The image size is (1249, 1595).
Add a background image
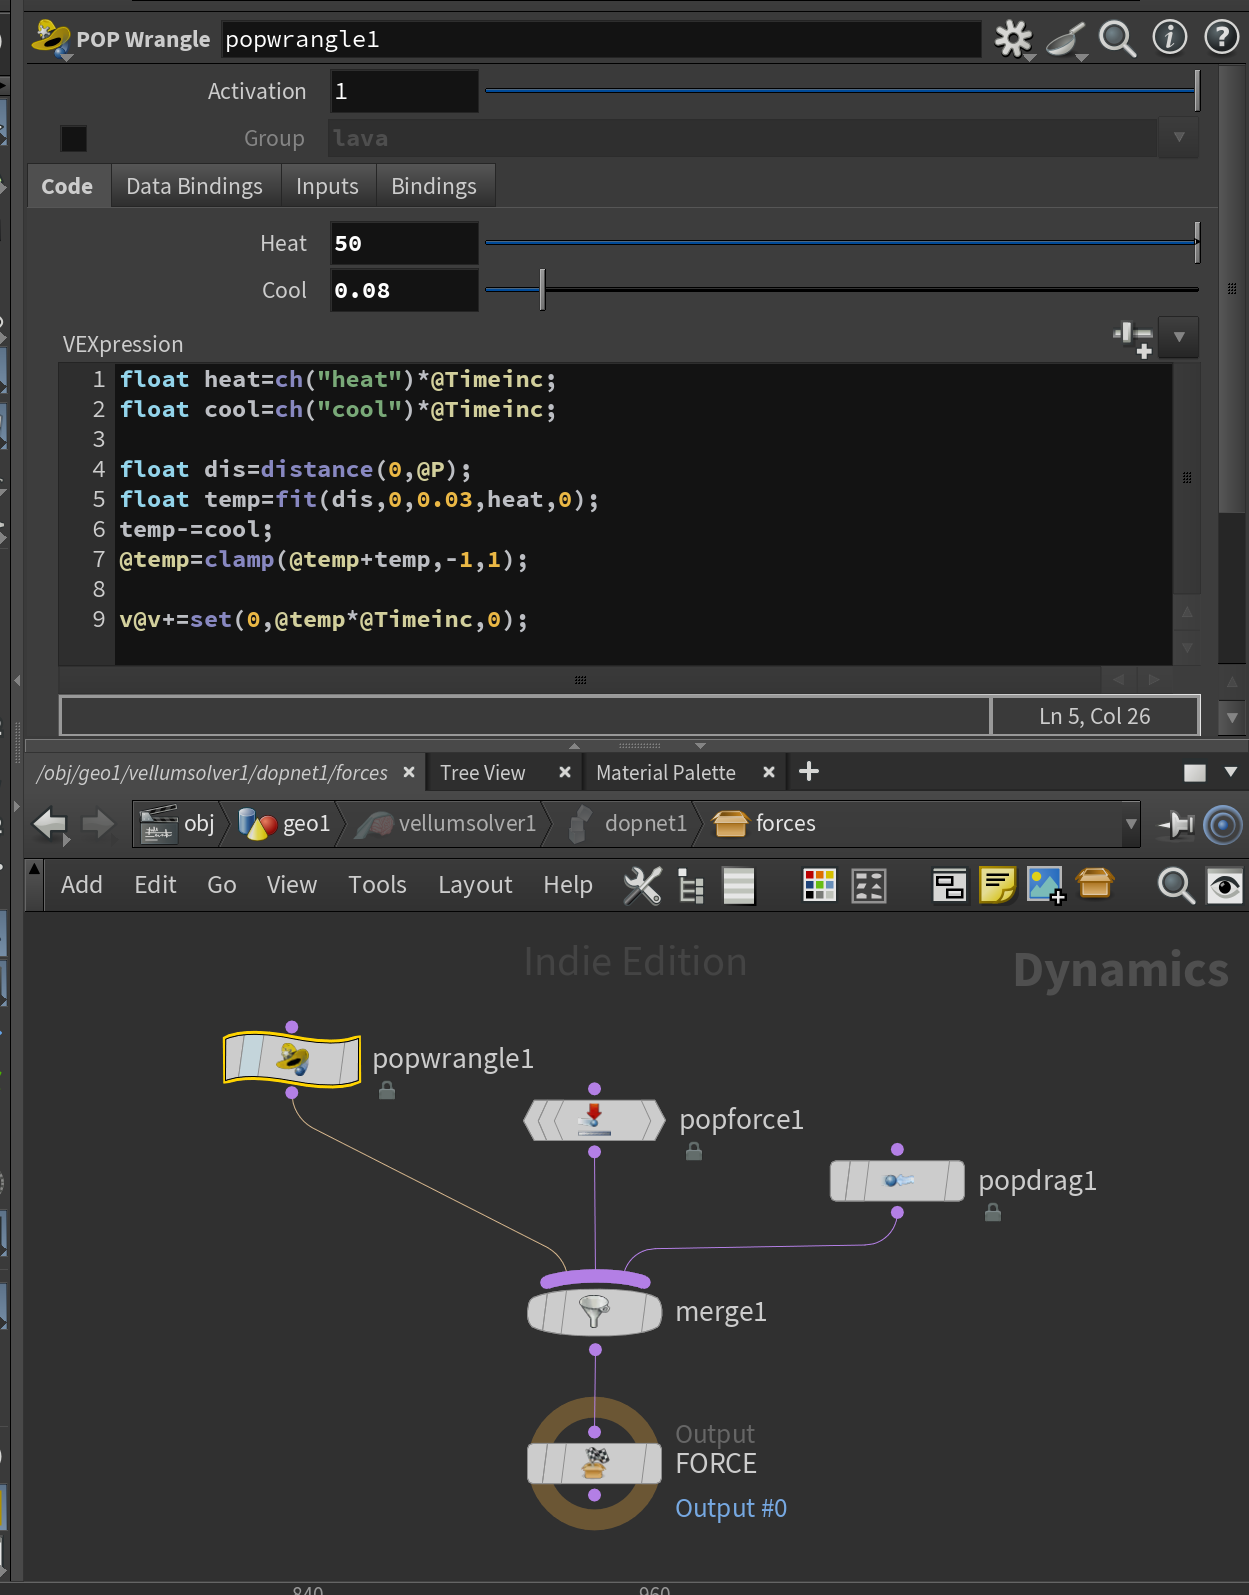(x=1046, y=885)
